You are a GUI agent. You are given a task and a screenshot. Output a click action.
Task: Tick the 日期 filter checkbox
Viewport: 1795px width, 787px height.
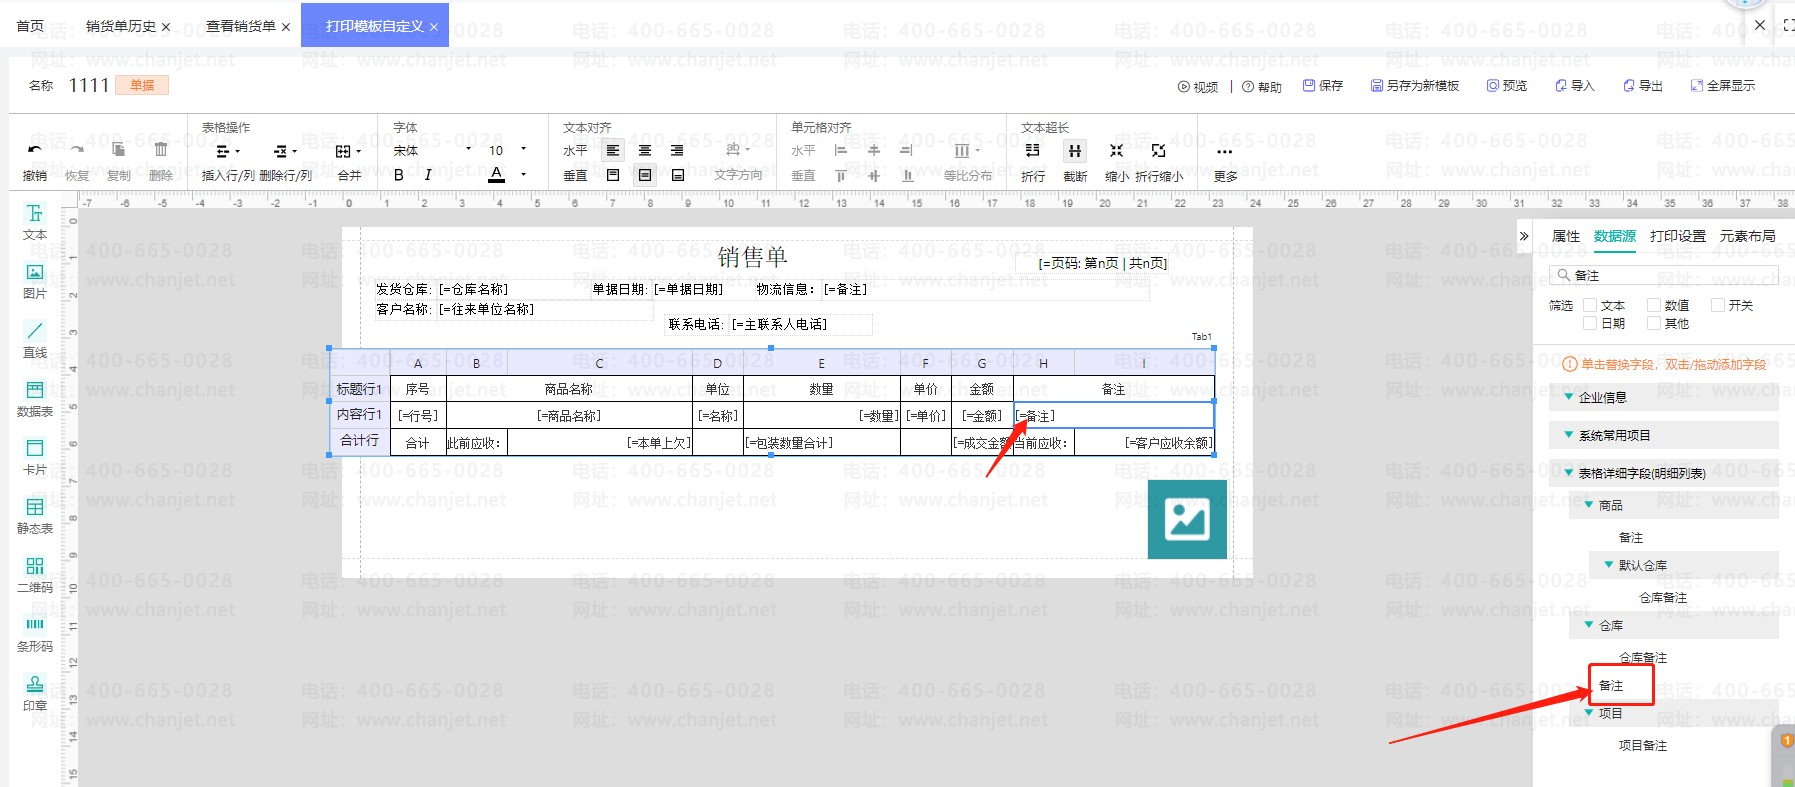pos(1590,323)
